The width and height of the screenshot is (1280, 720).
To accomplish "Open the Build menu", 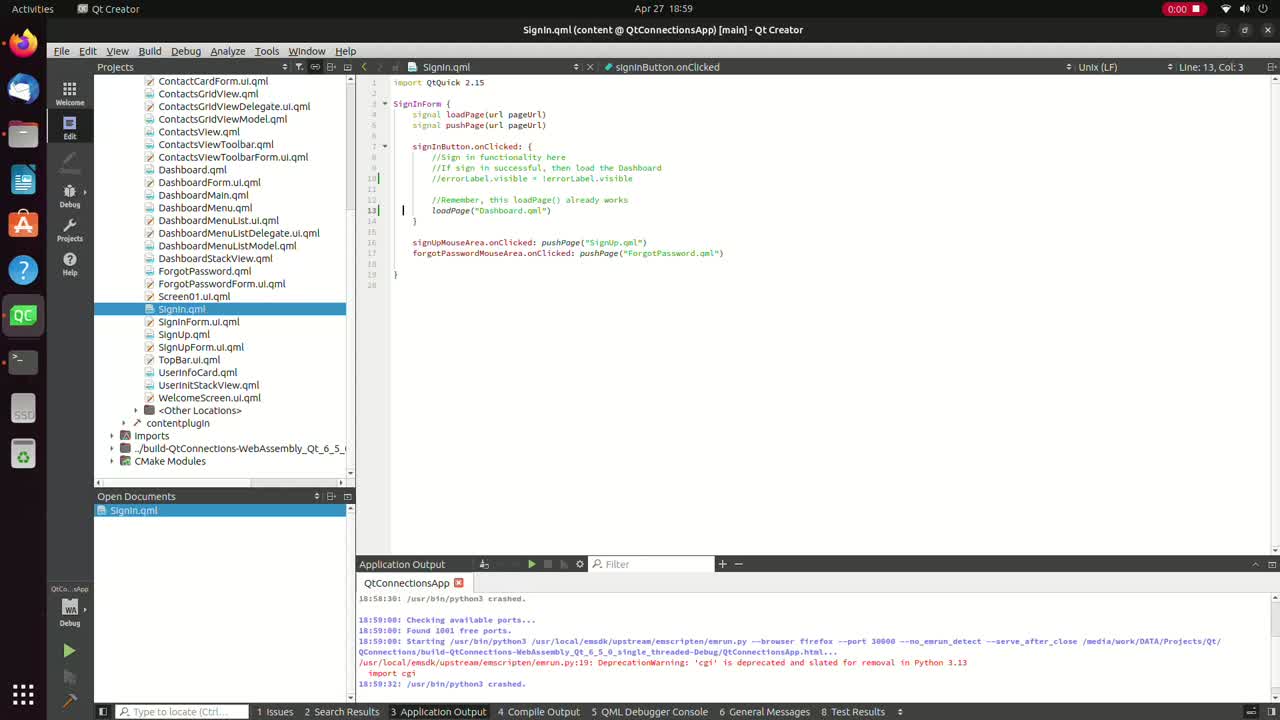I will (x=150, y=51).
